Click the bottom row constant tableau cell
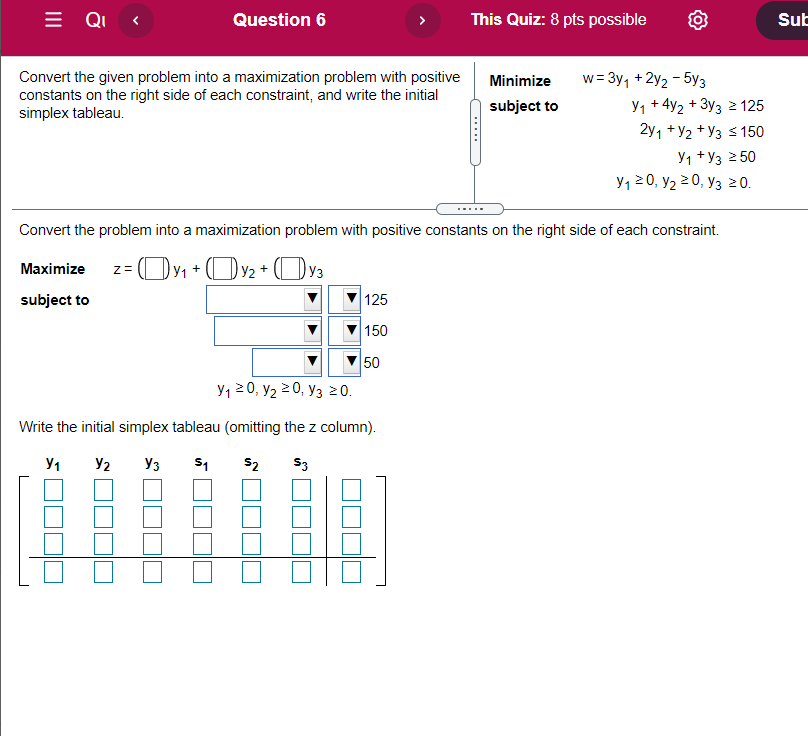Image resolution: width=808 pixels, height=736 pixels. 351,572
